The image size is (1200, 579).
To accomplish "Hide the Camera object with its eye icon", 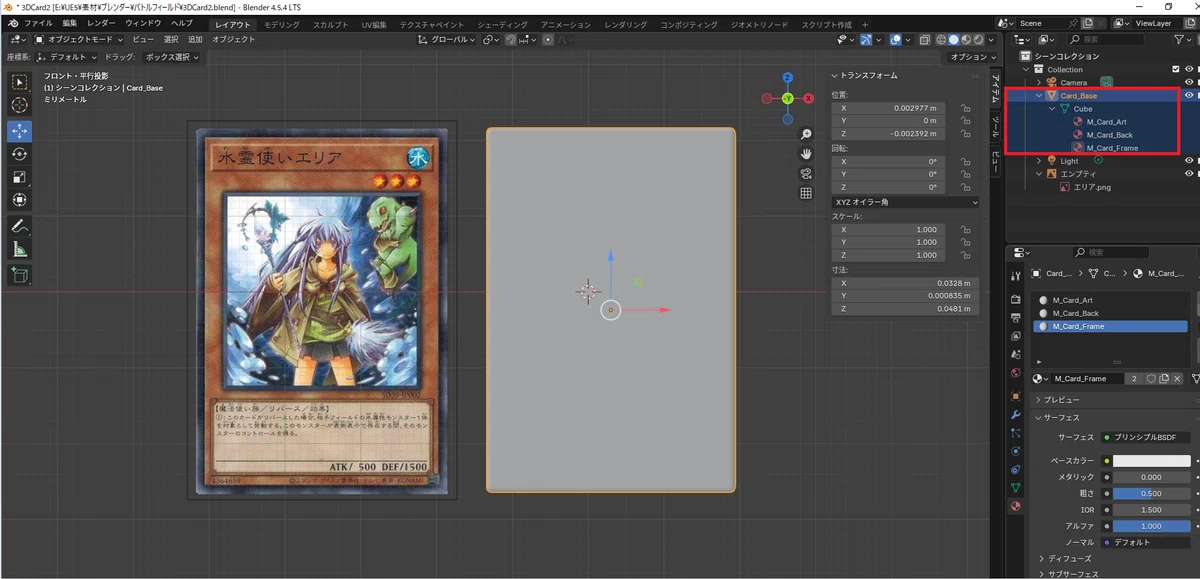I will (x=1189, y=82).
